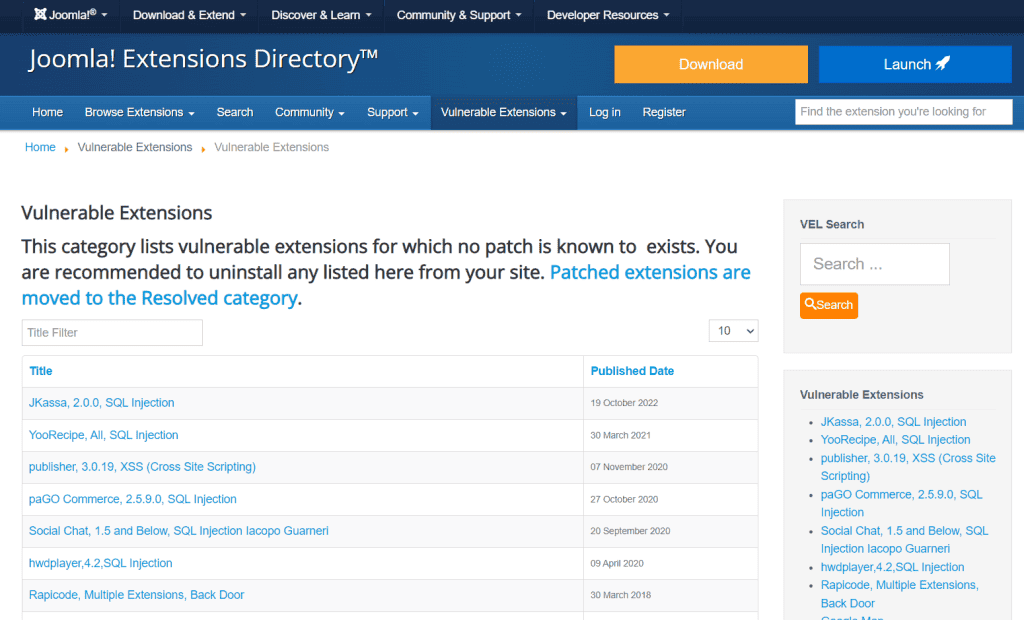Focus the extension finder search box

(x=904, y=112)
